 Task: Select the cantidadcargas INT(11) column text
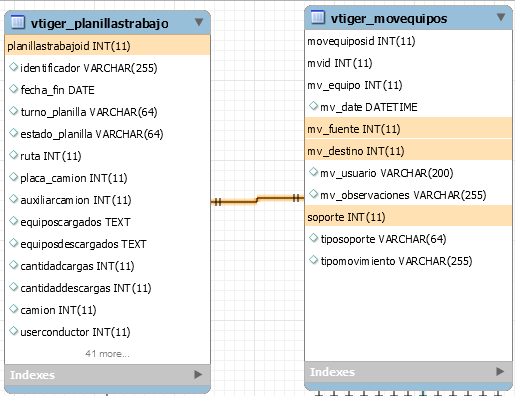point(77,266)
